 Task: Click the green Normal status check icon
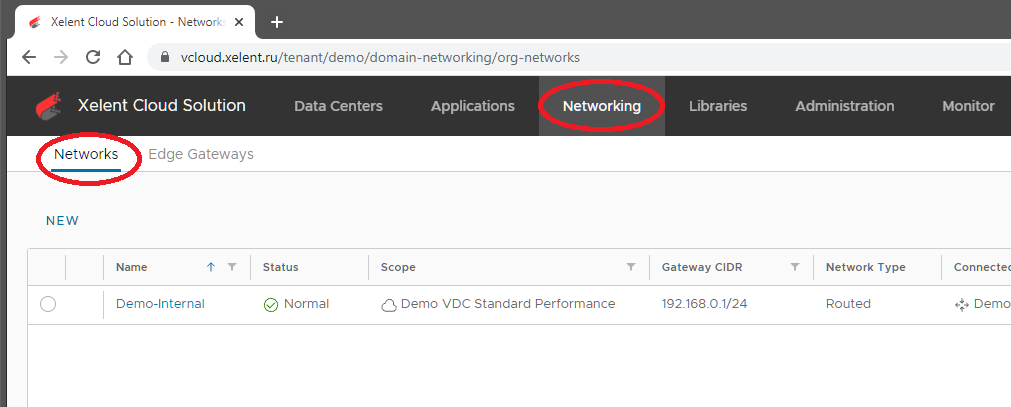click(x=271, y=304)
